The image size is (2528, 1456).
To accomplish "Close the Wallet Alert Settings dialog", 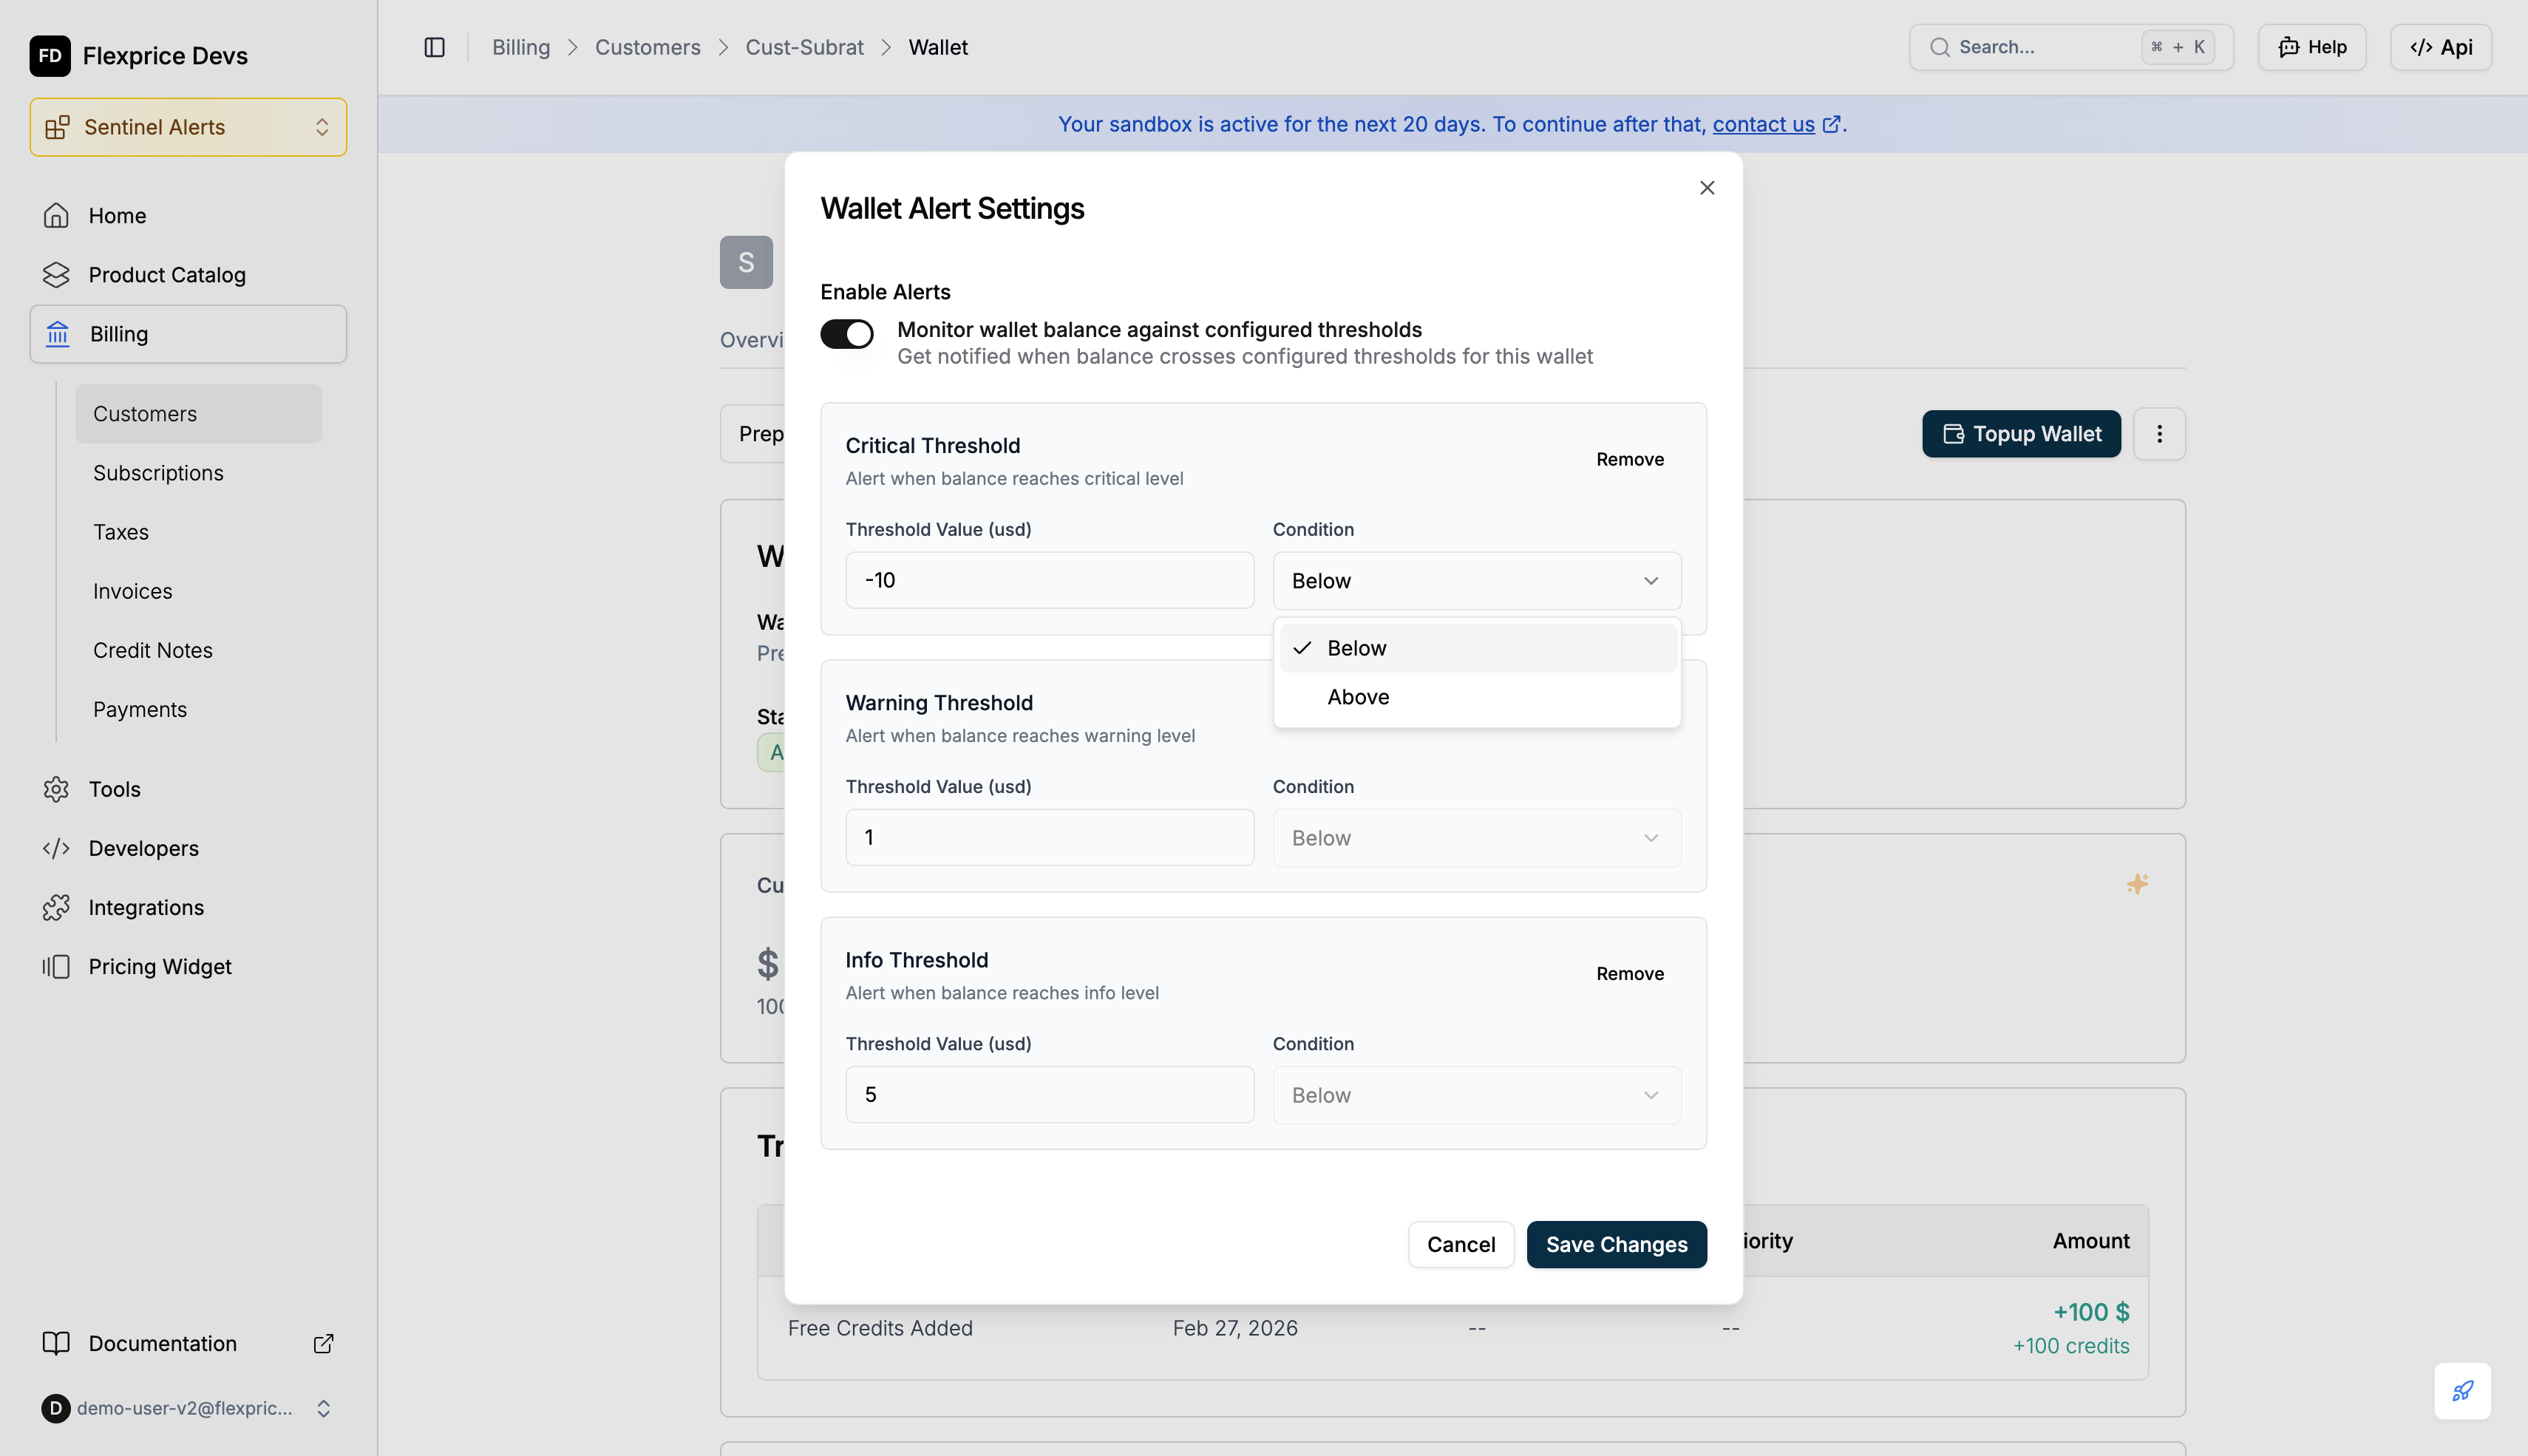I will pos(1707,188).
